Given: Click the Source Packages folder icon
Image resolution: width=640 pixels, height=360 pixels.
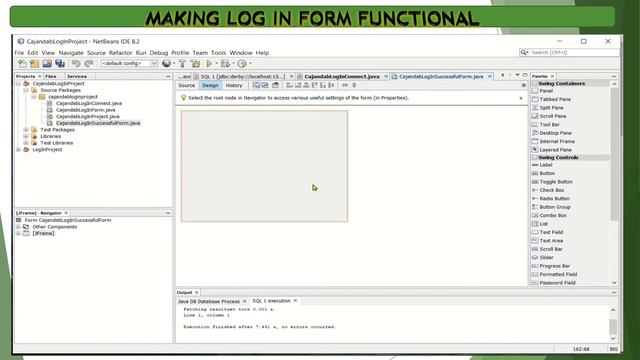Looking at the screenshot, I should (x=34, y=90).
